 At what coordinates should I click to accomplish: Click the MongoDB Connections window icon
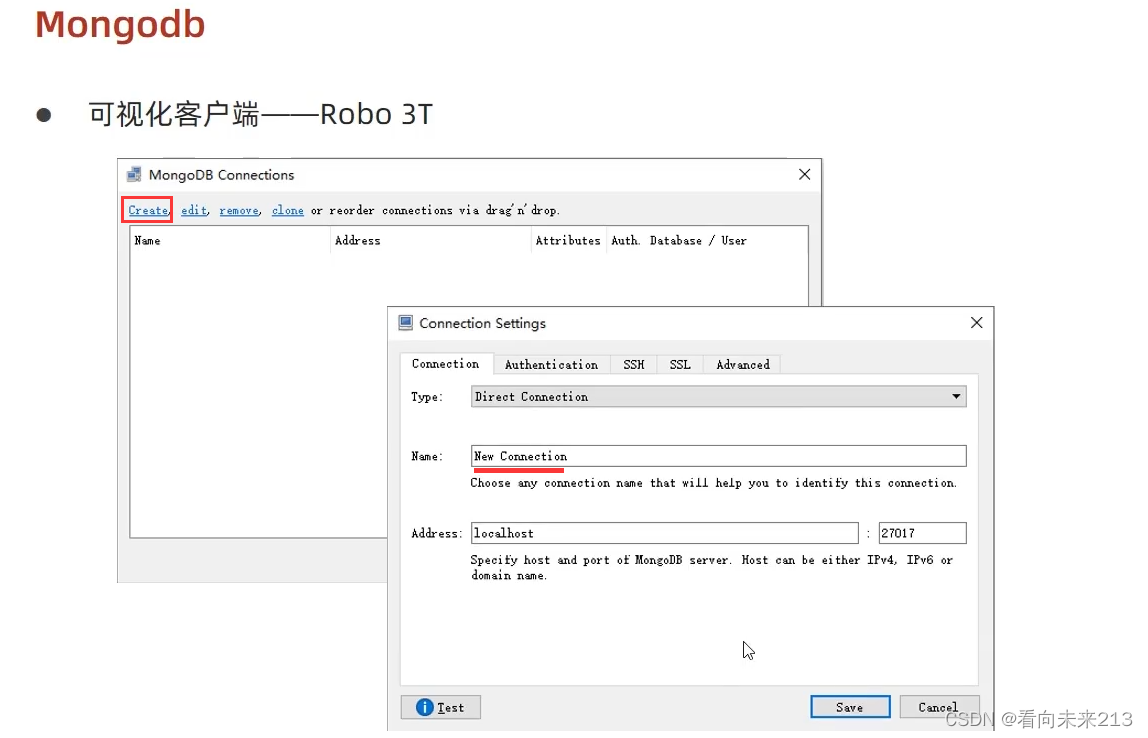[x=133, y=174]
